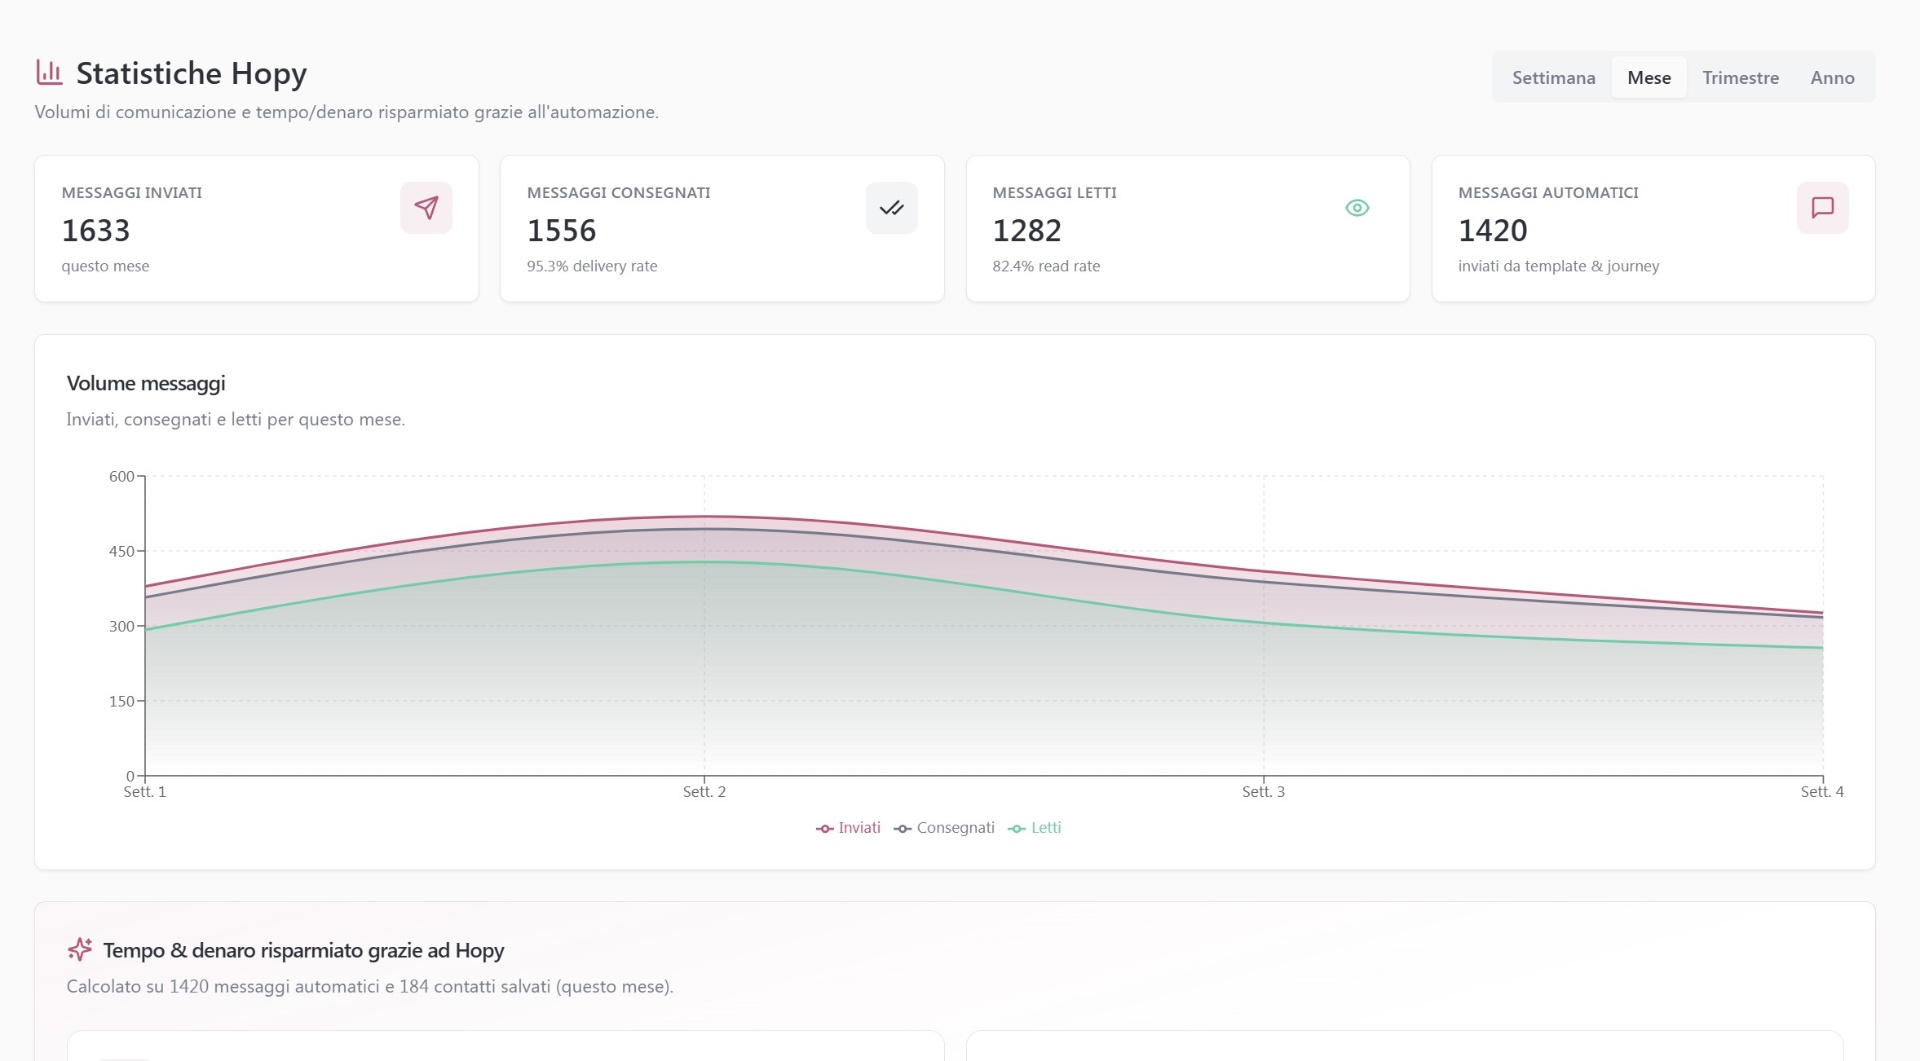The image size is (1920, 1061).
Task: Click the Statistiche Hopy page title
Action: 191,73
